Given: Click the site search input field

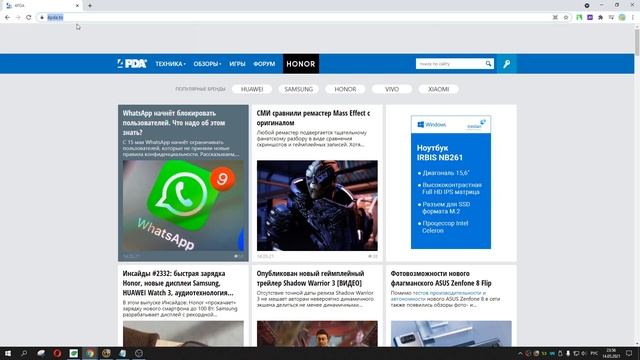Looking at the screenshot, I should click(449, 64).
